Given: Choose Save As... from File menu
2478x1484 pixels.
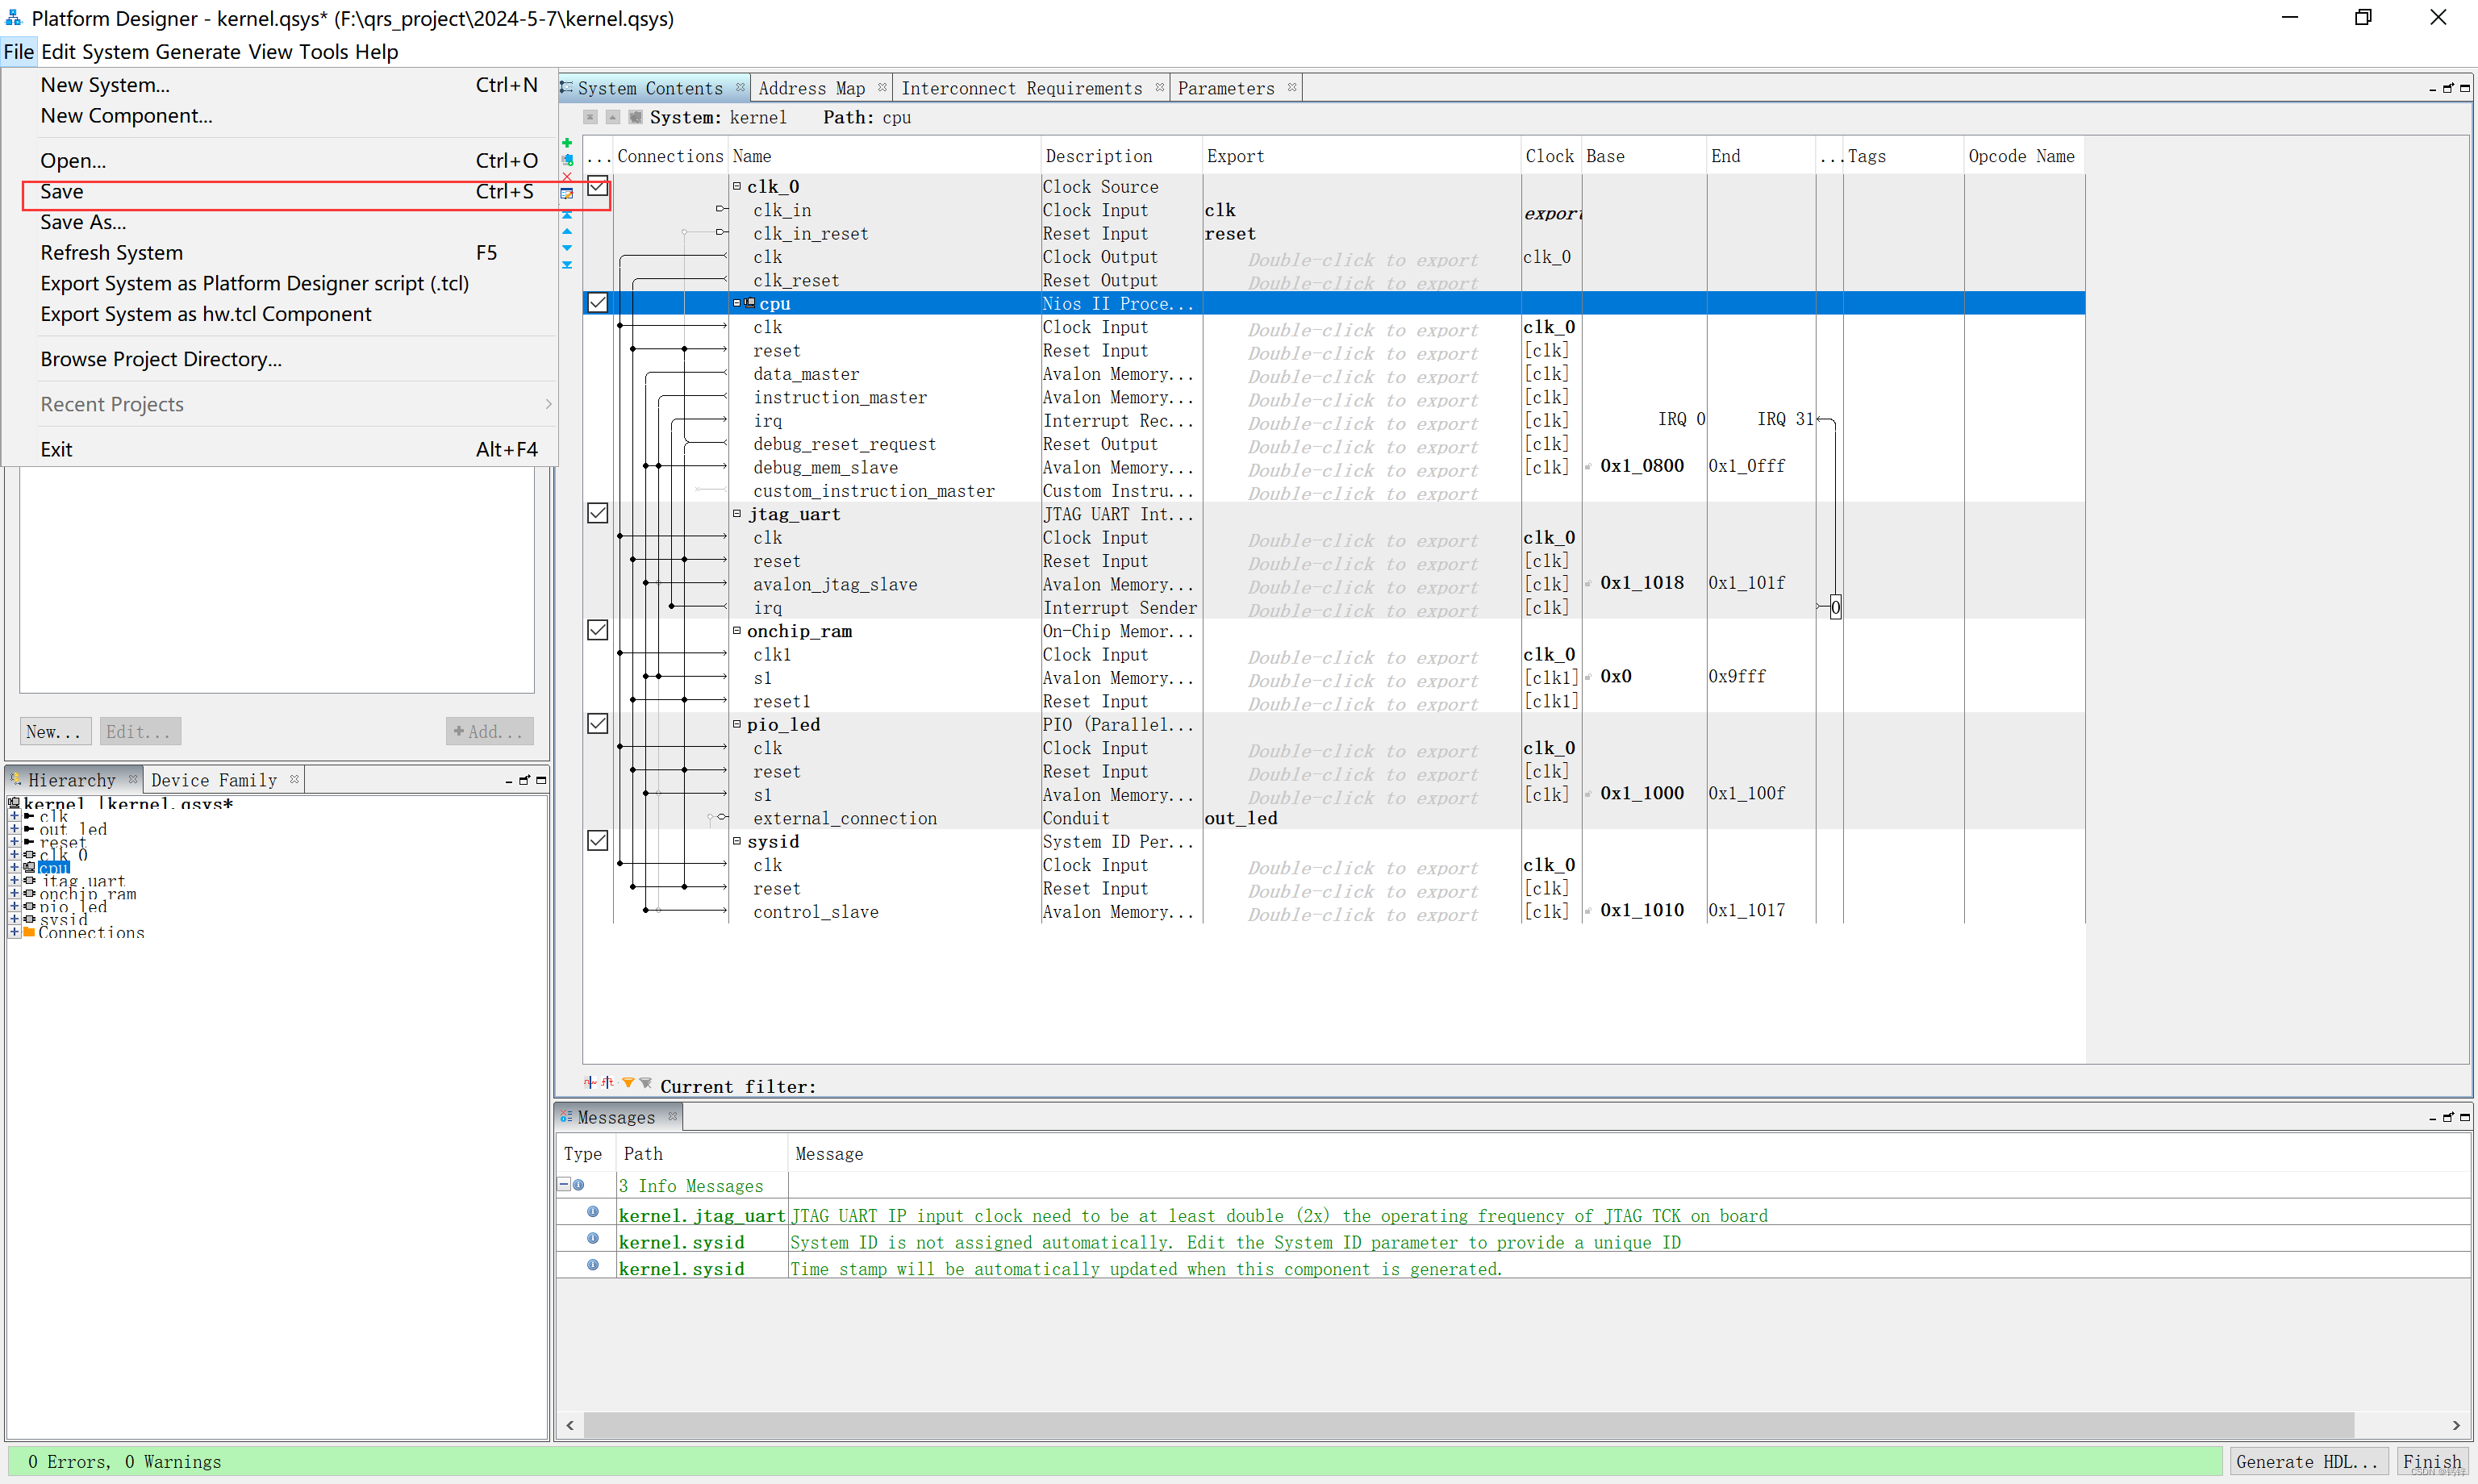Looking at the screenshot, I should [83, 222].
